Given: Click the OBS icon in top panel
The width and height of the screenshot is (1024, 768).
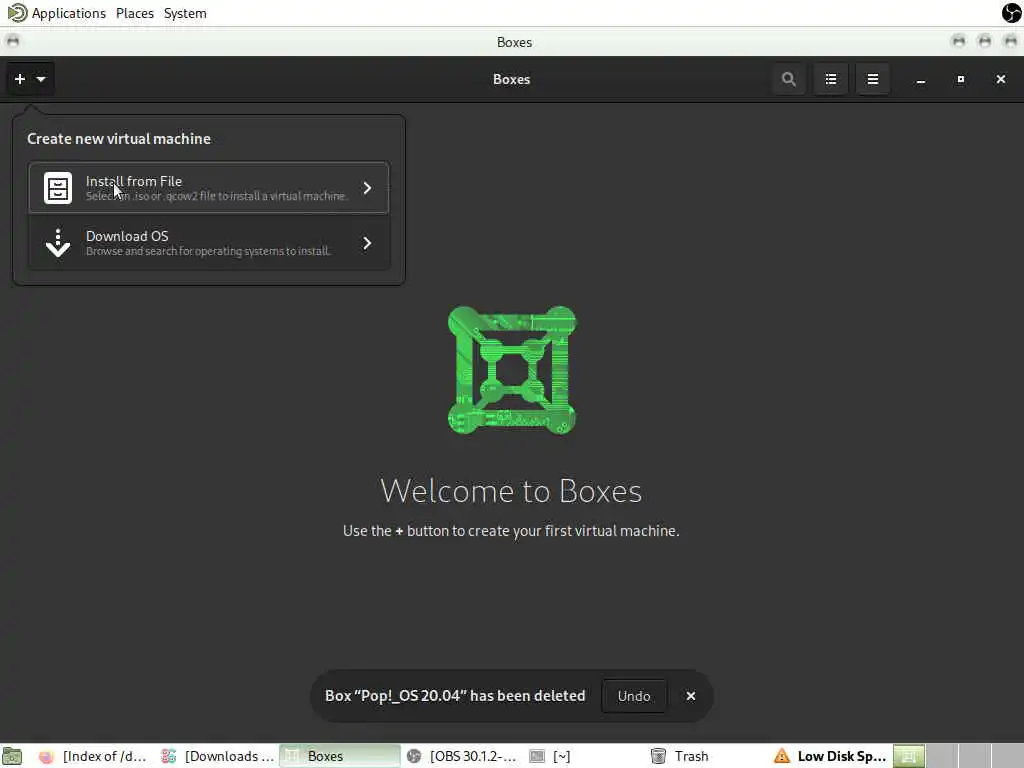Looking at the screenshot, I should click(1012, 12).
